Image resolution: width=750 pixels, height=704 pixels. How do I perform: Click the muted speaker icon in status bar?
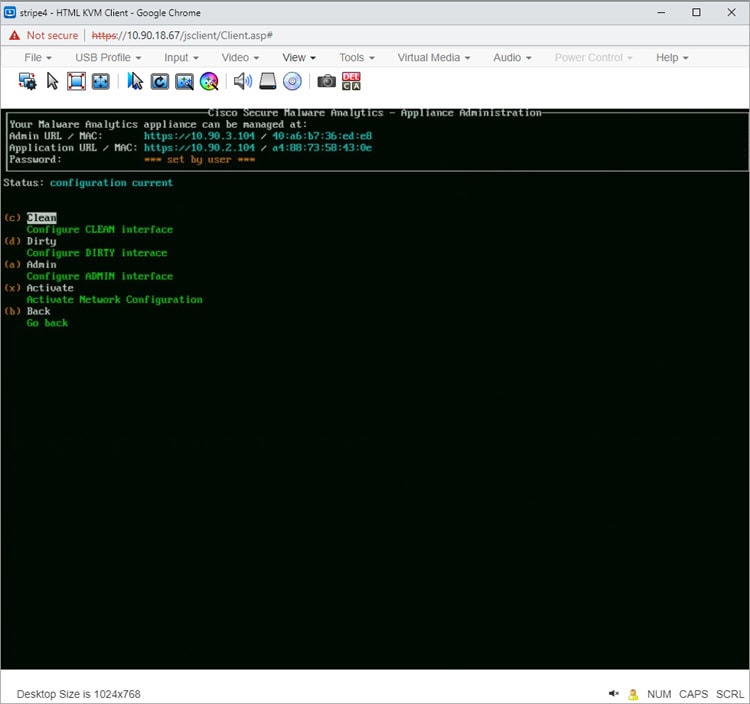[x=614, y=693]
